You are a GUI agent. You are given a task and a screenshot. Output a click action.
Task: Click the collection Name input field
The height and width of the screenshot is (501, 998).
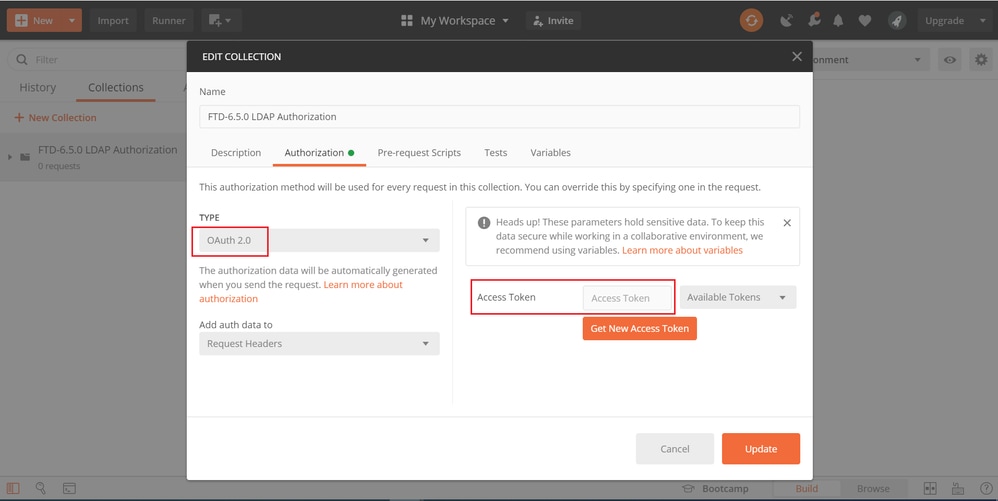[500, 116]
